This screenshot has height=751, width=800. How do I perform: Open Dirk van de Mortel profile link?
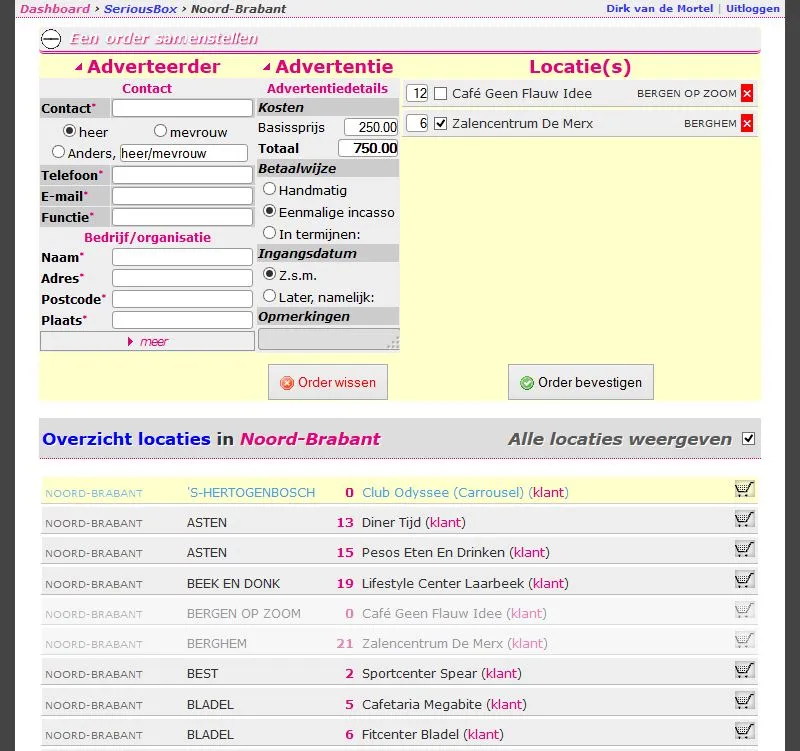pos(659,9)
